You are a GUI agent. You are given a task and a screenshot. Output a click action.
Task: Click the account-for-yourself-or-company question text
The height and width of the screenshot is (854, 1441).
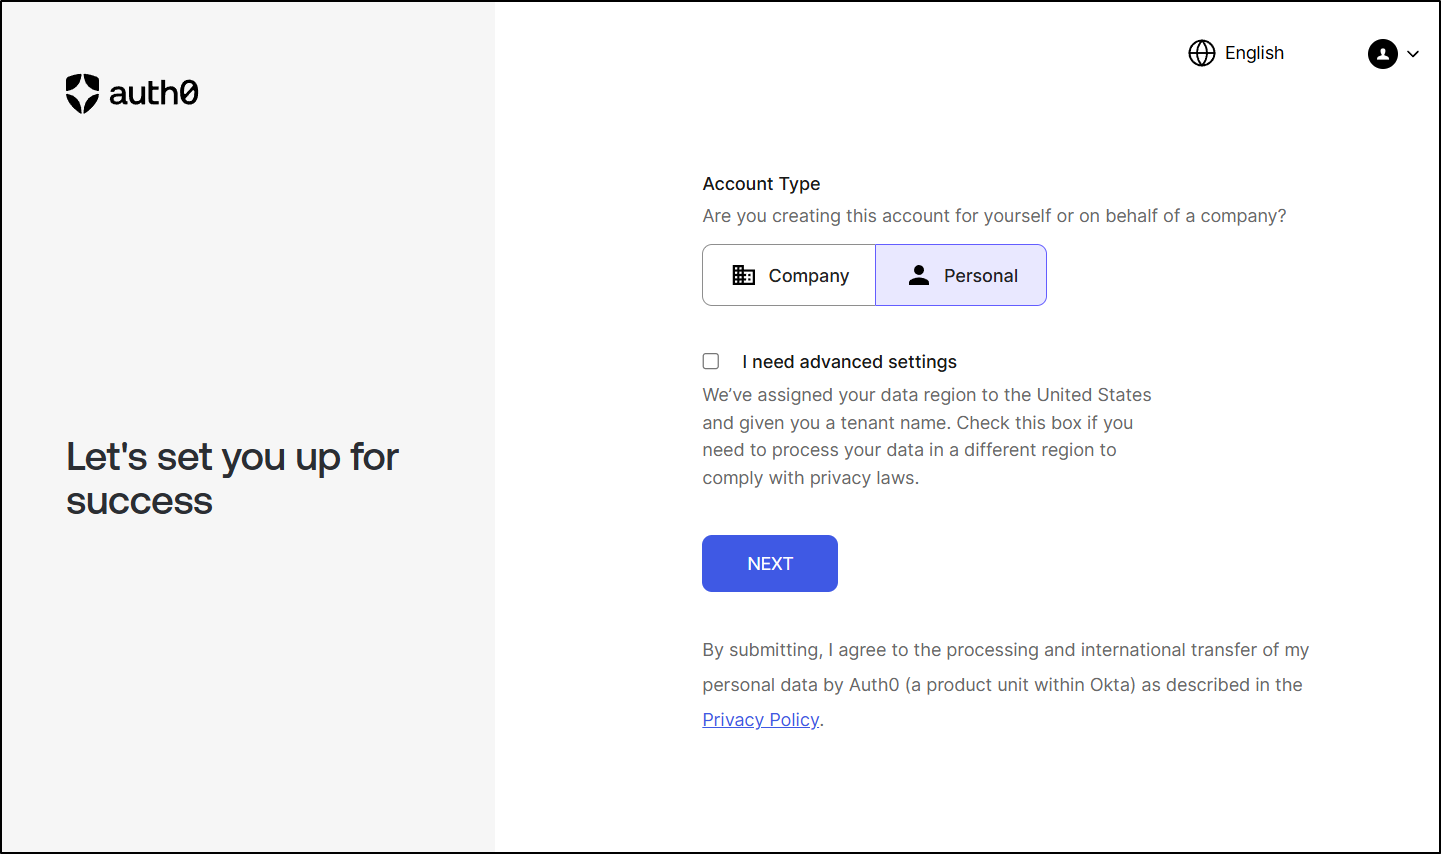click(x=994, y=216)
